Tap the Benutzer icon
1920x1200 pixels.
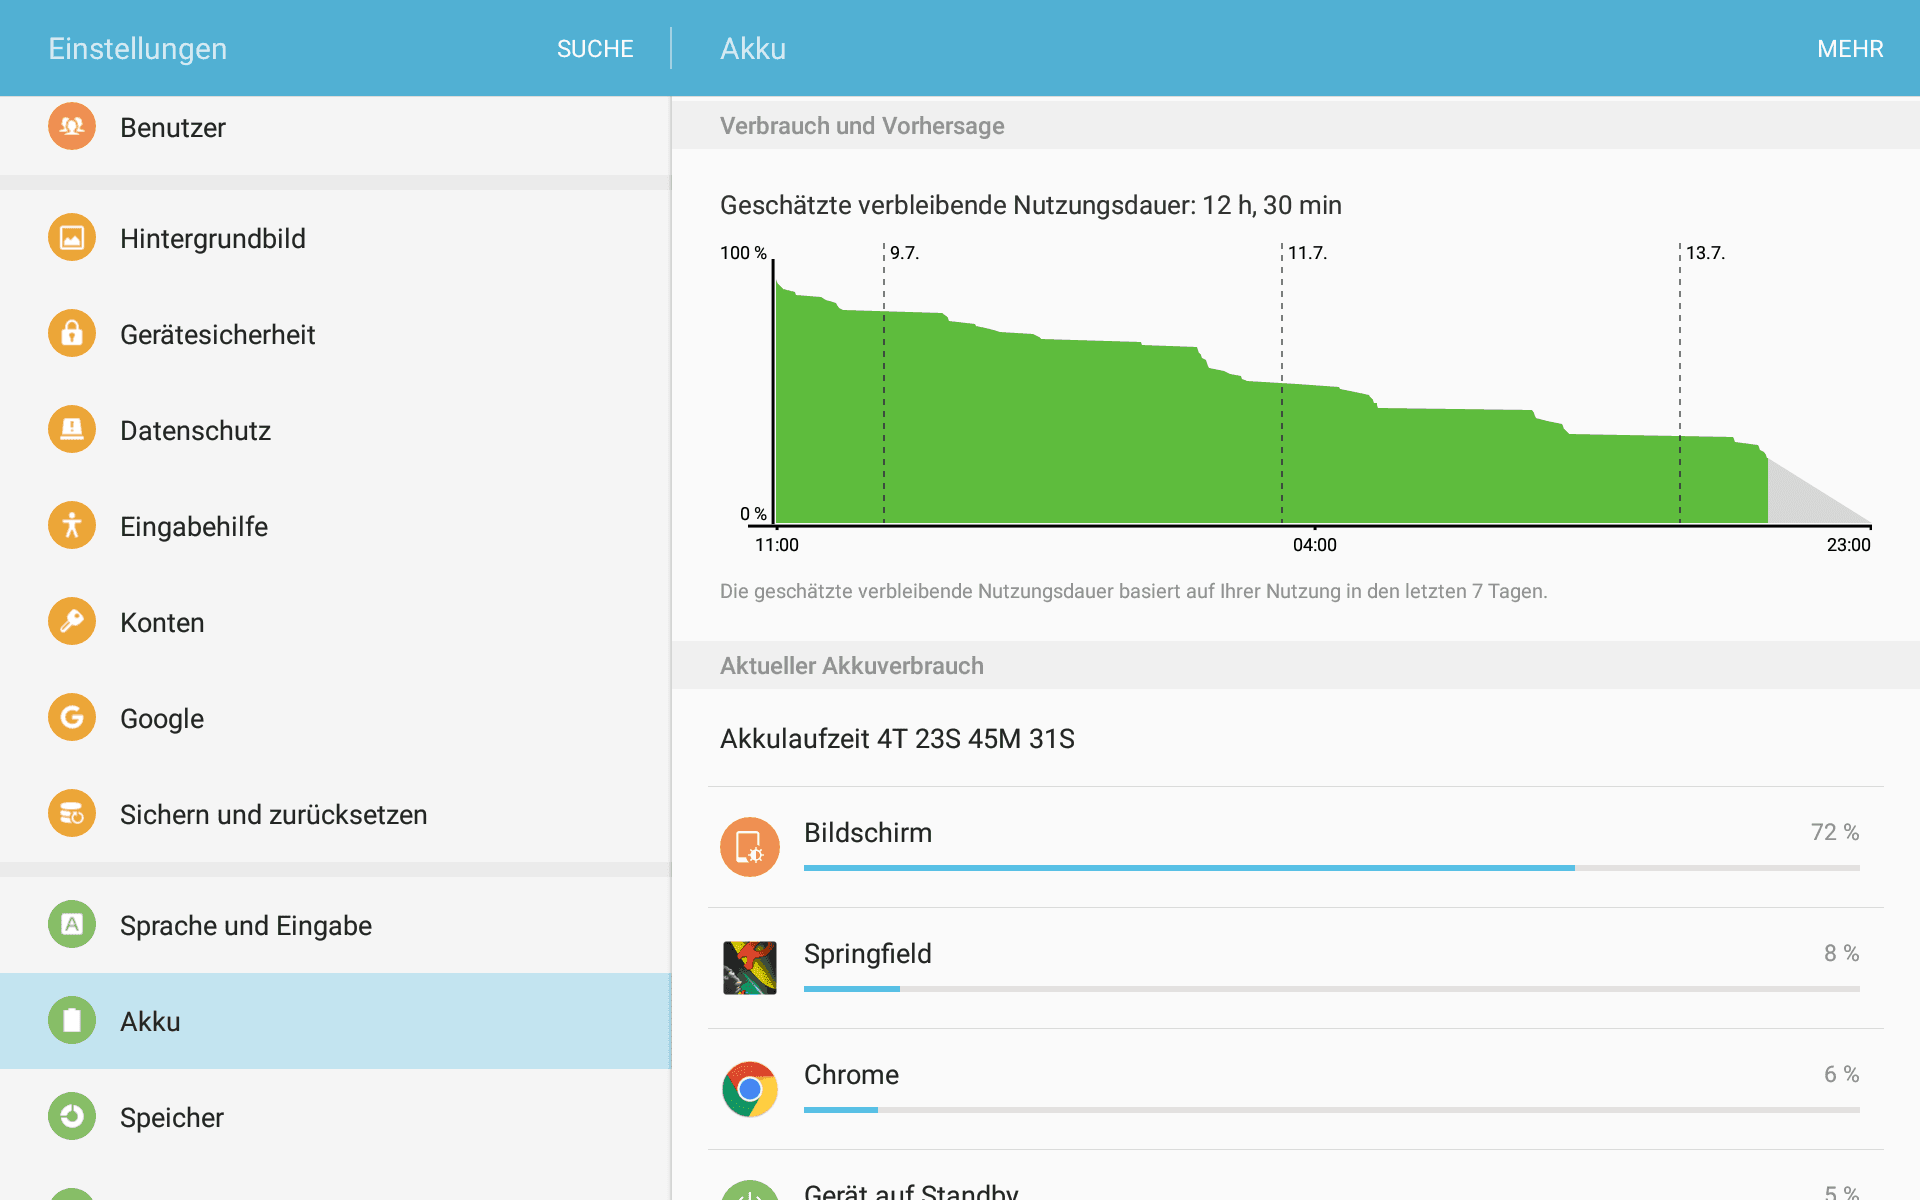72,126
